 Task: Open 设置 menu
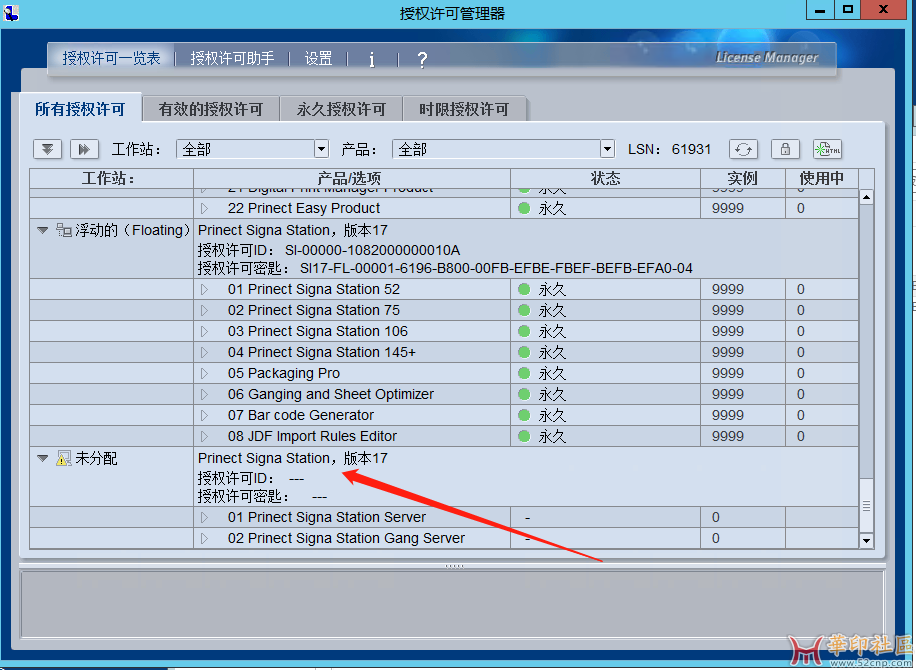[318, 58]
